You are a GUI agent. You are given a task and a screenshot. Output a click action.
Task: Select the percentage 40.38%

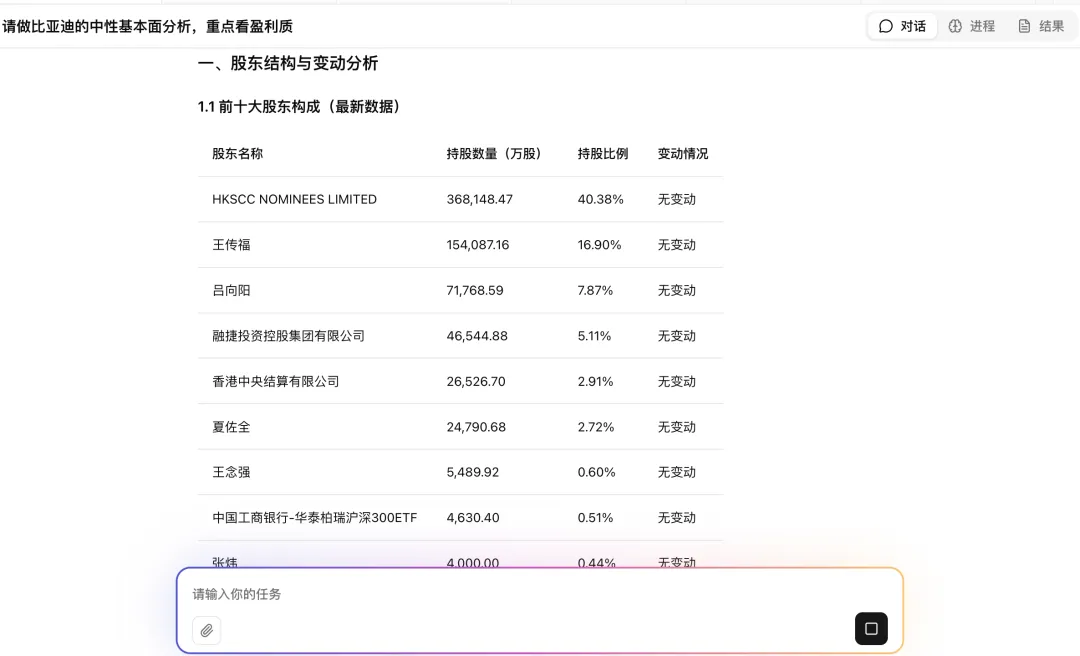(601, 199)
